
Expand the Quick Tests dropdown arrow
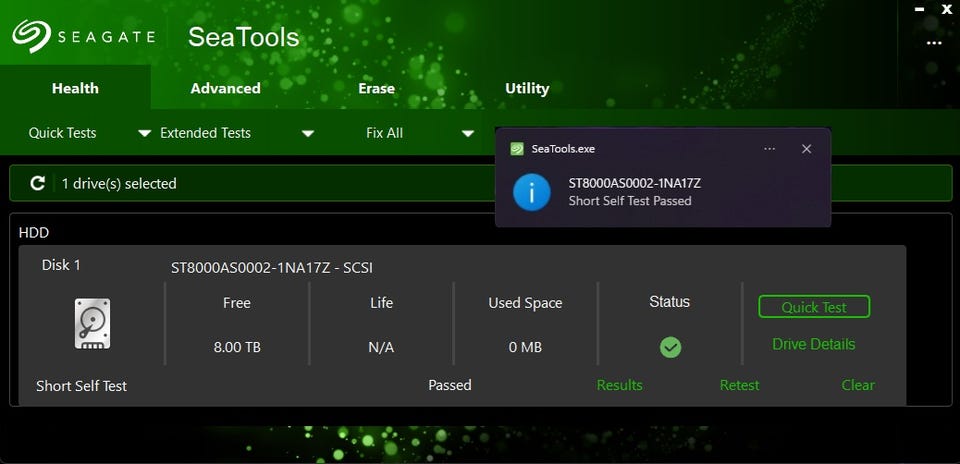pyautogui.click(x=144, y=133)
